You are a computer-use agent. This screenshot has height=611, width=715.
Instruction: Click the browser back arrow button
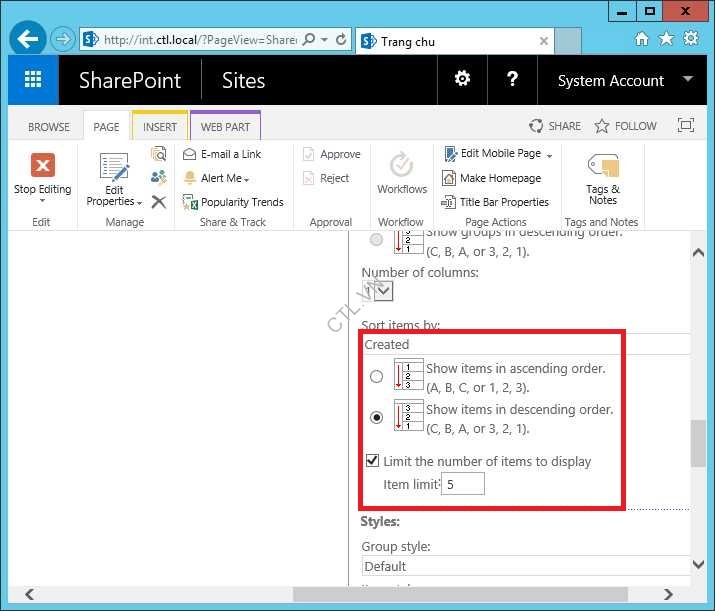(x=28, y=40)
